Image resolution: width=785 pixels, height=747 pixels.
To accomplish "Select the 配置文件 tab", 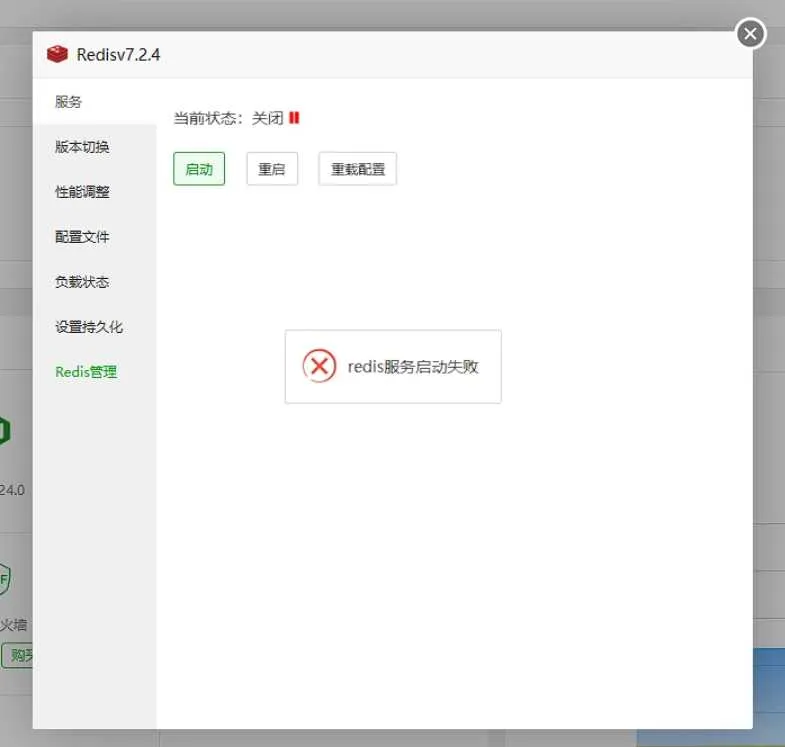I will pos(95,237).
